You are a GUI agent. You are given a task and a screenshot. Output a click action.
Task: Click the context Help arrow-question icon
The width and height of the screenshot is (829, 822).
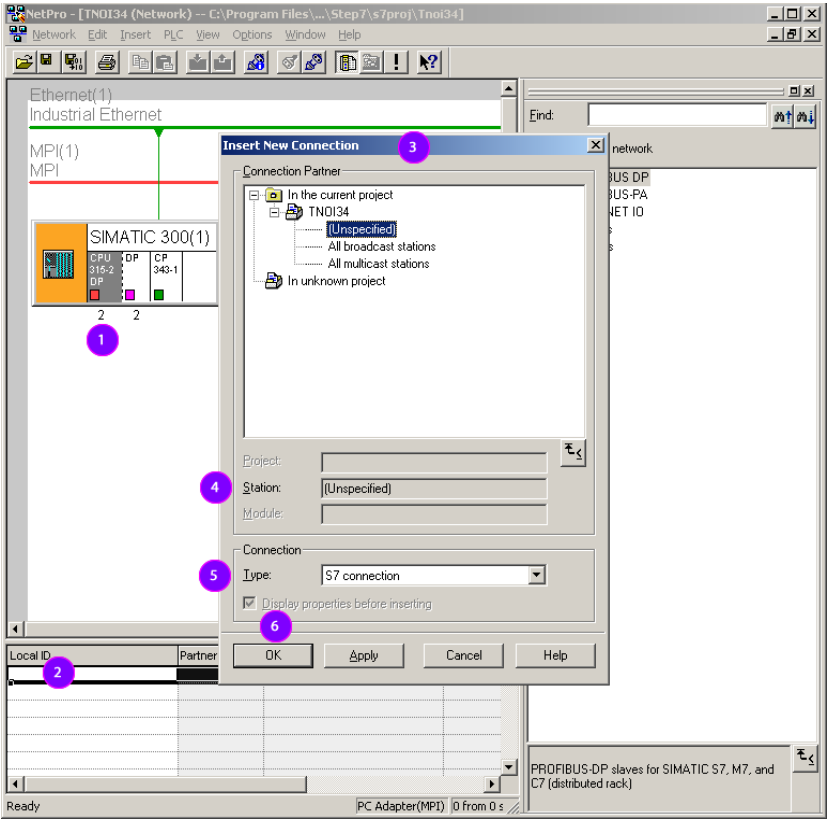429,62
